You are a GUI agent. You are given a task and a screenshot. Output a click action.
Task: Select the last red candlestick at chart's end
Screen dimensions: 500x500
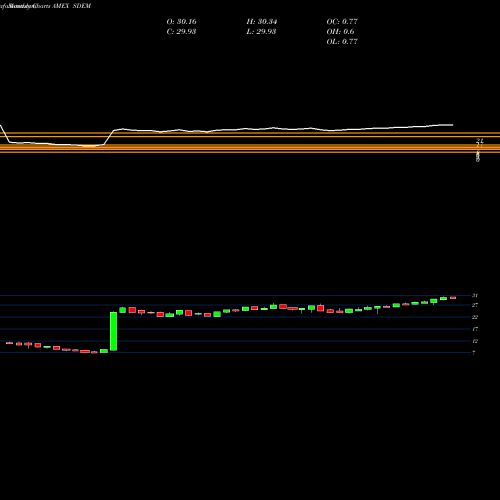point(453,298)
